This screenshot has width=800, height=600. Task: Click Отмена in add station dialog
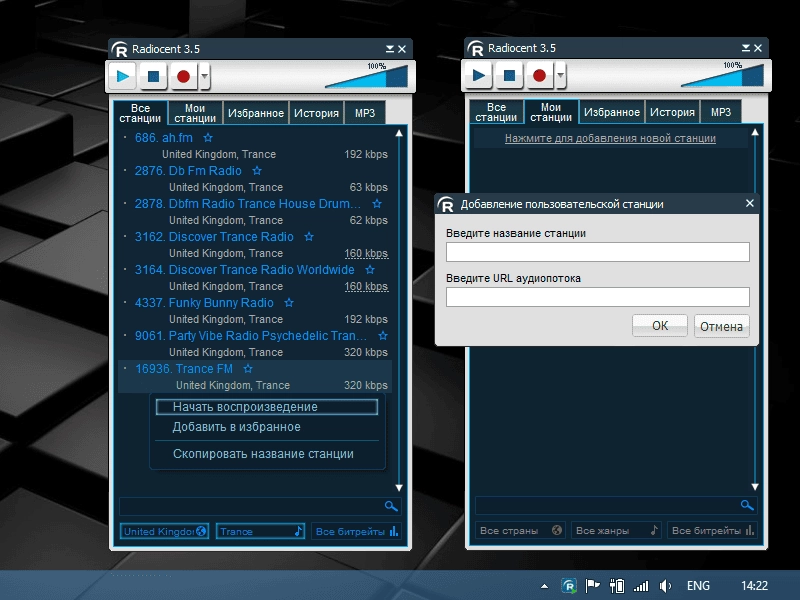(x=721, y=326)
